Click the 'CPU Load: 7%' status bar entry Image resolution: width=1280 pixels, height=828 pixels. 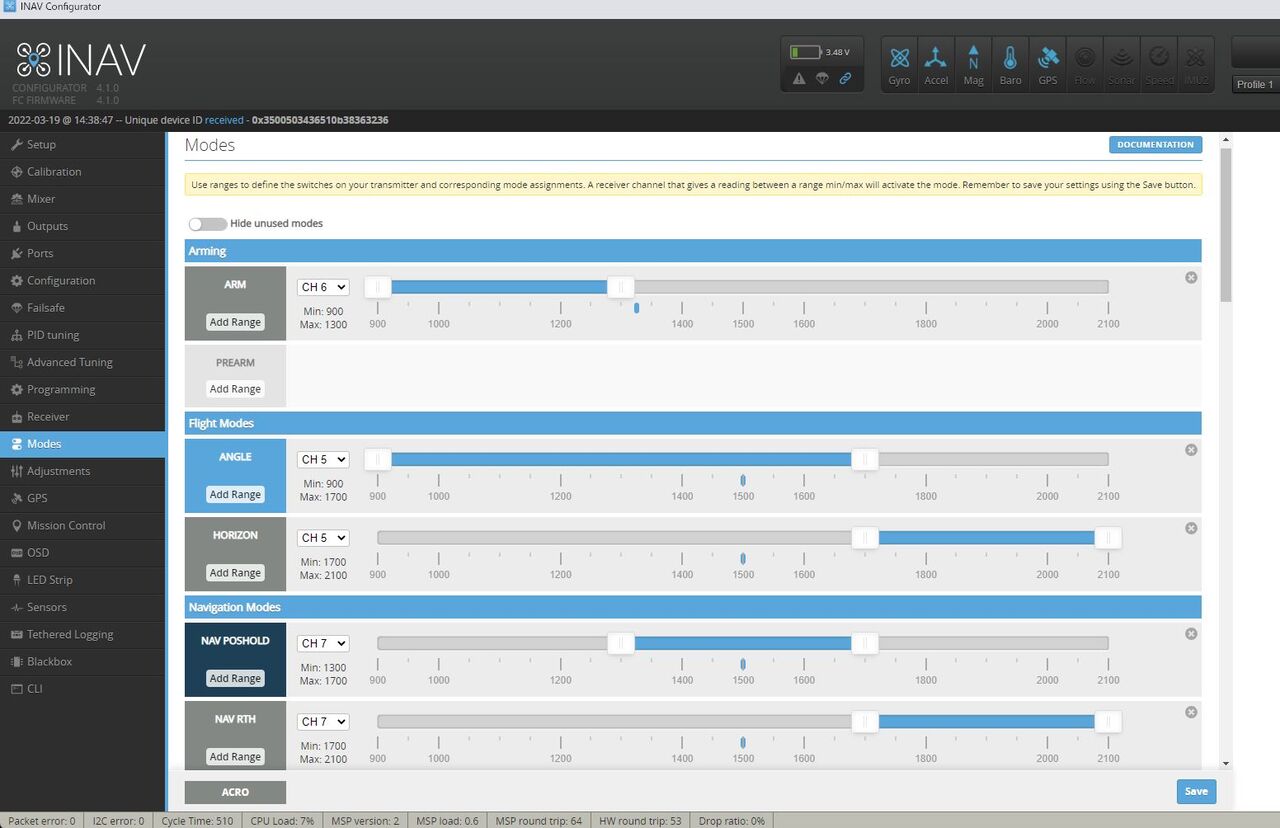click(x=282, y=821)
